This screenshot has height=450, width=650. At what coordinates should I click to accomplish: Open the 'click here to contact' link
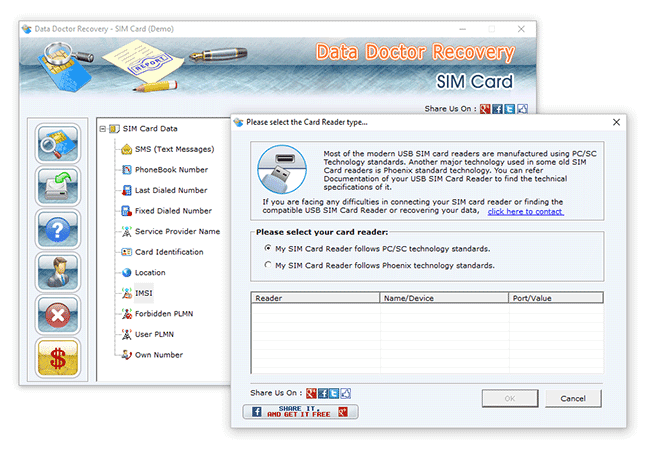[x=526, y=211]
